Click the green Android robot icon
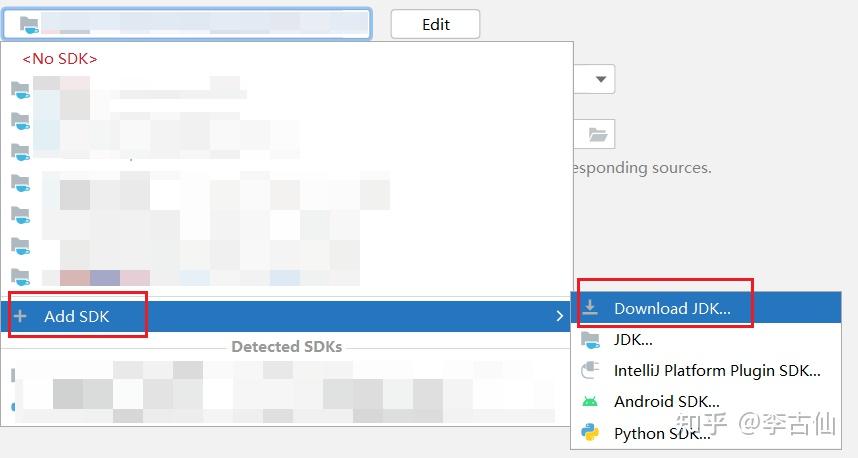 (x=591, y=402)
